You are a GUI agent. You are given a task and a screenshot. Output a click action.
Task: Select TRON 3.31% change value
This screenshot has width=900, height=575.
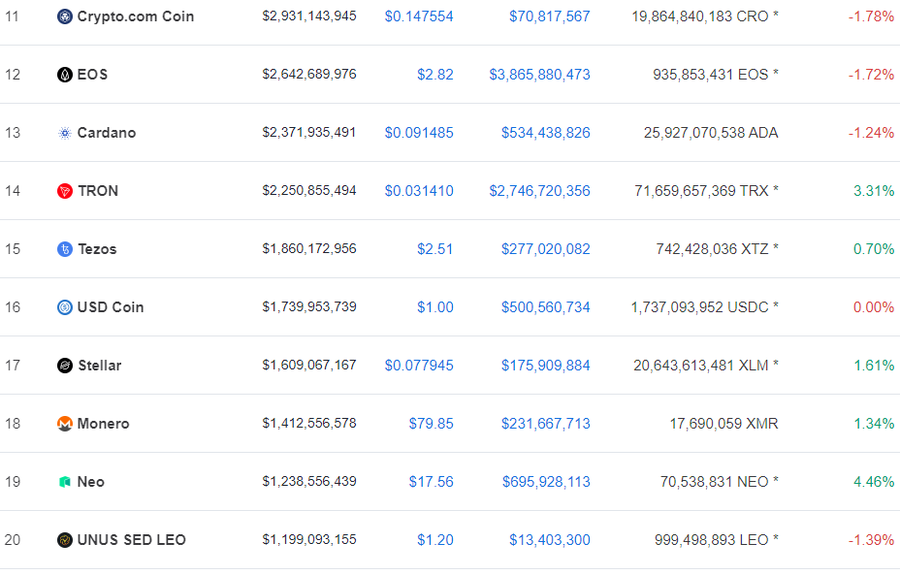(x=874, y=191)
